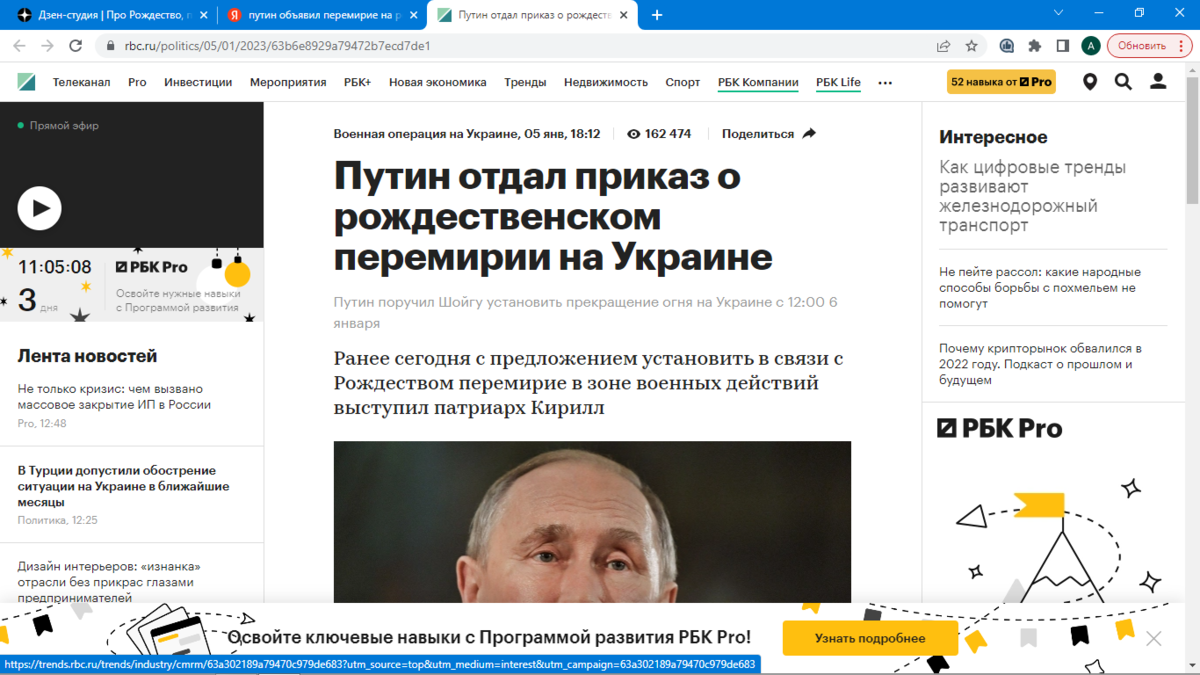
Task: Click the share arrow next to Поделиться
Action: [x=809, y=133]
